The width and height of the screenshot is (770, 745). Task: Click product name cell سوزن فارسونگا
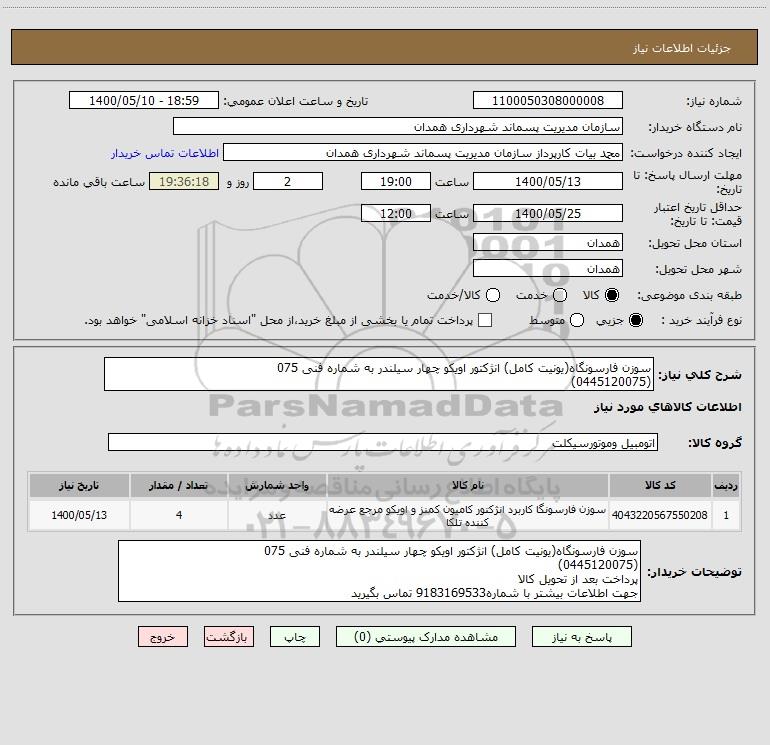468,515
